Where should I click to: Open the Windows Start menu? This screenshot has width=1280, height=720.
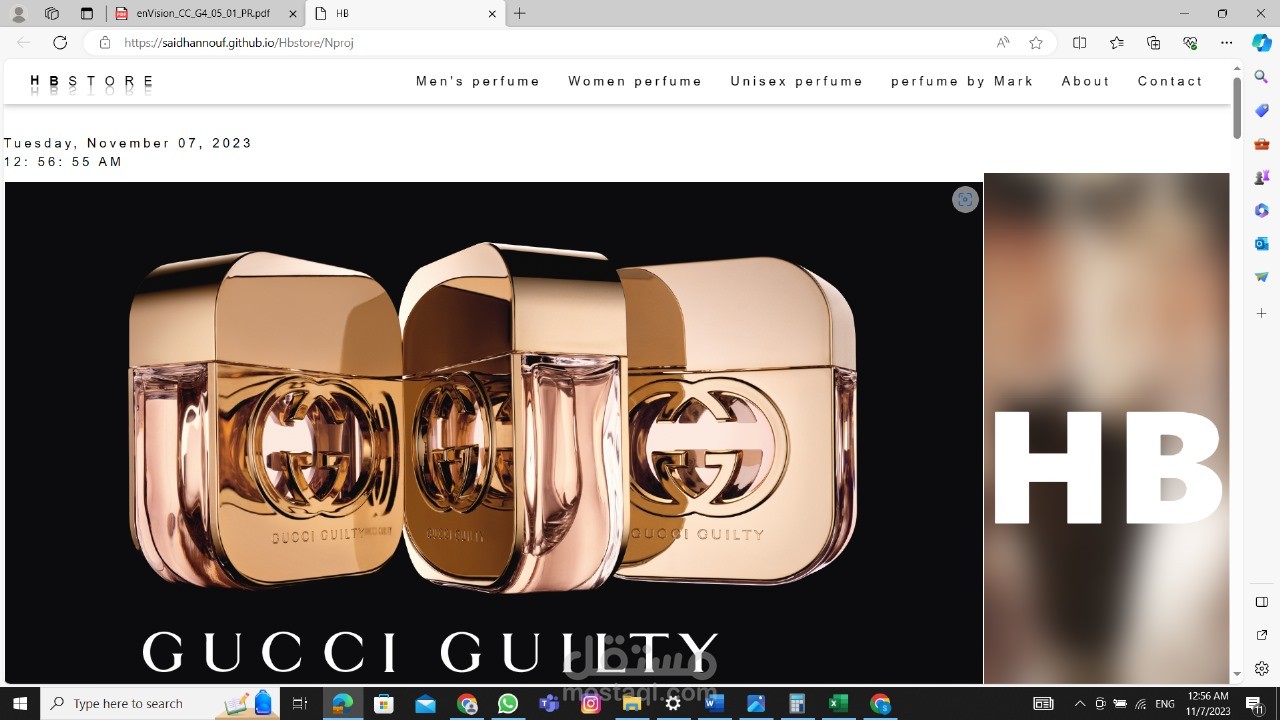20,703
